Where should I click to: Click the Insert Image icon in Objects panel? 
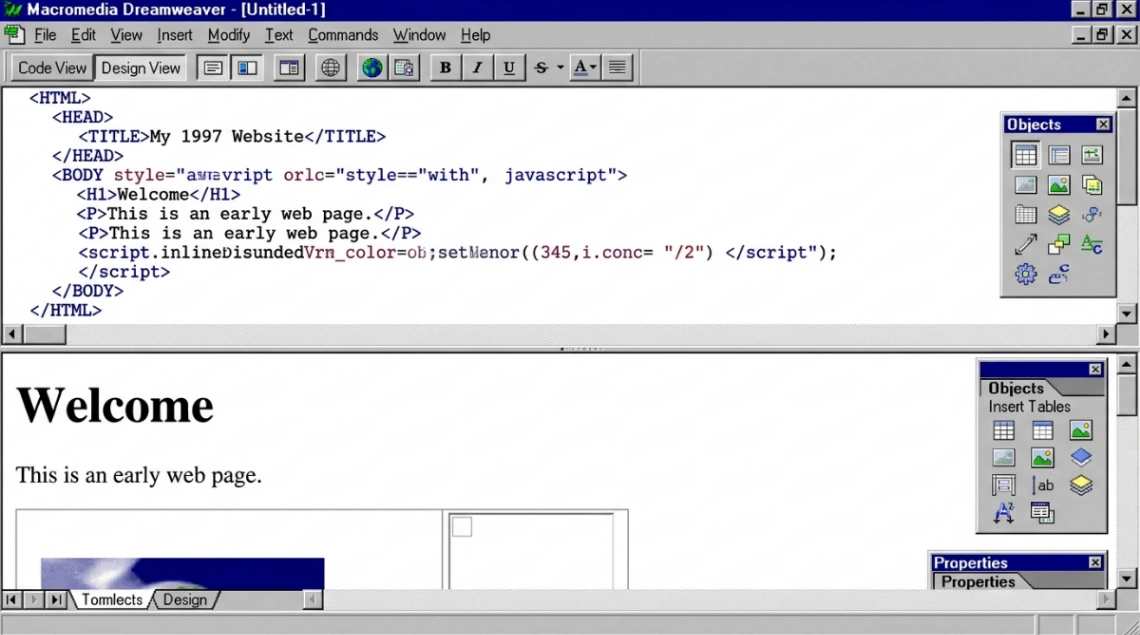click(1059, 185)
